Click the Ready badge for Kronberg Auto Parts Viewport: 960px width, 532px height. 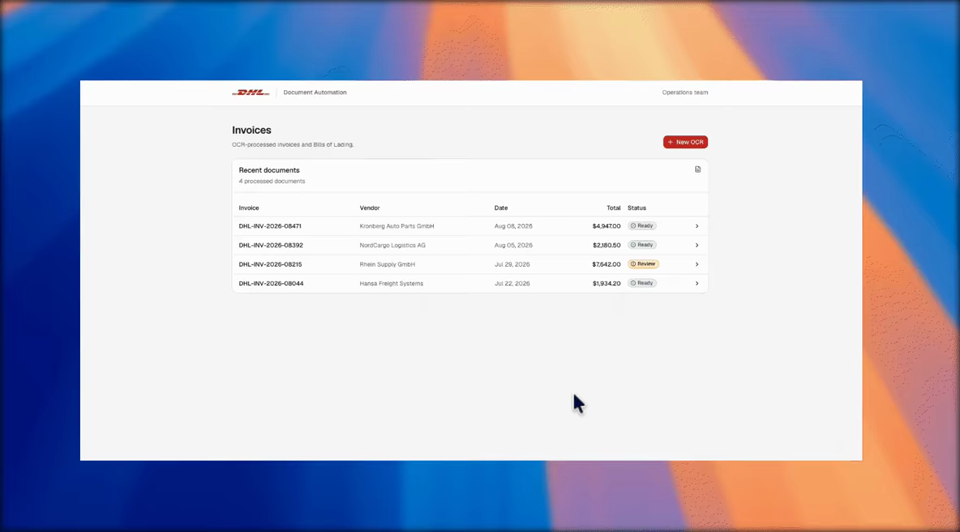[642, 226]
